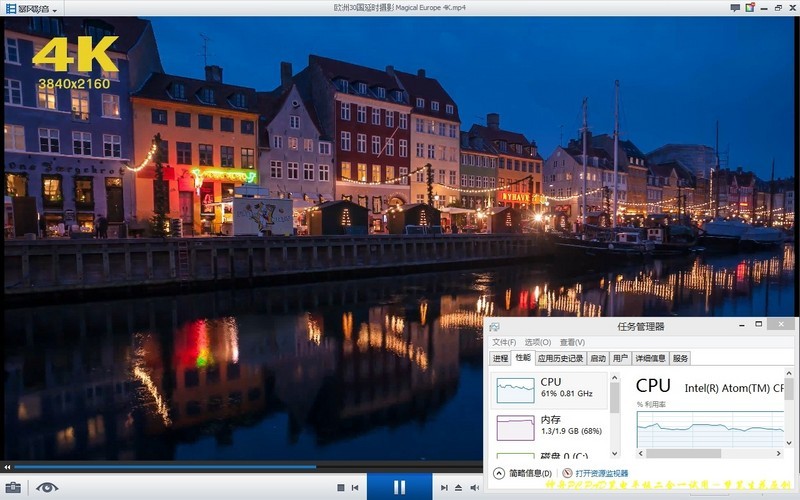800x500 pixels.
Task: Open a file with the eject icon
Action: click(x=458, y=488)
